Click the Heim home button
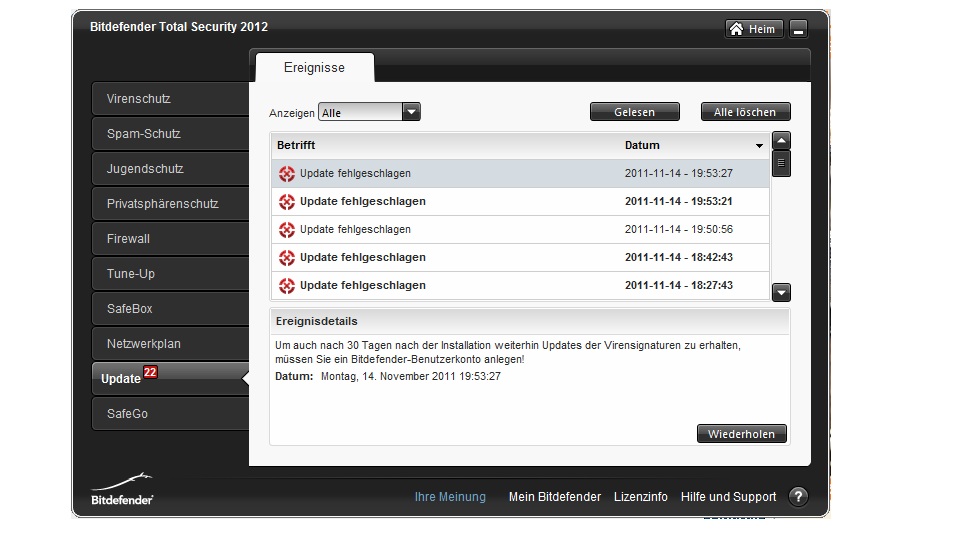The width and height of the screenshot is (960, 540). (754, 29)
